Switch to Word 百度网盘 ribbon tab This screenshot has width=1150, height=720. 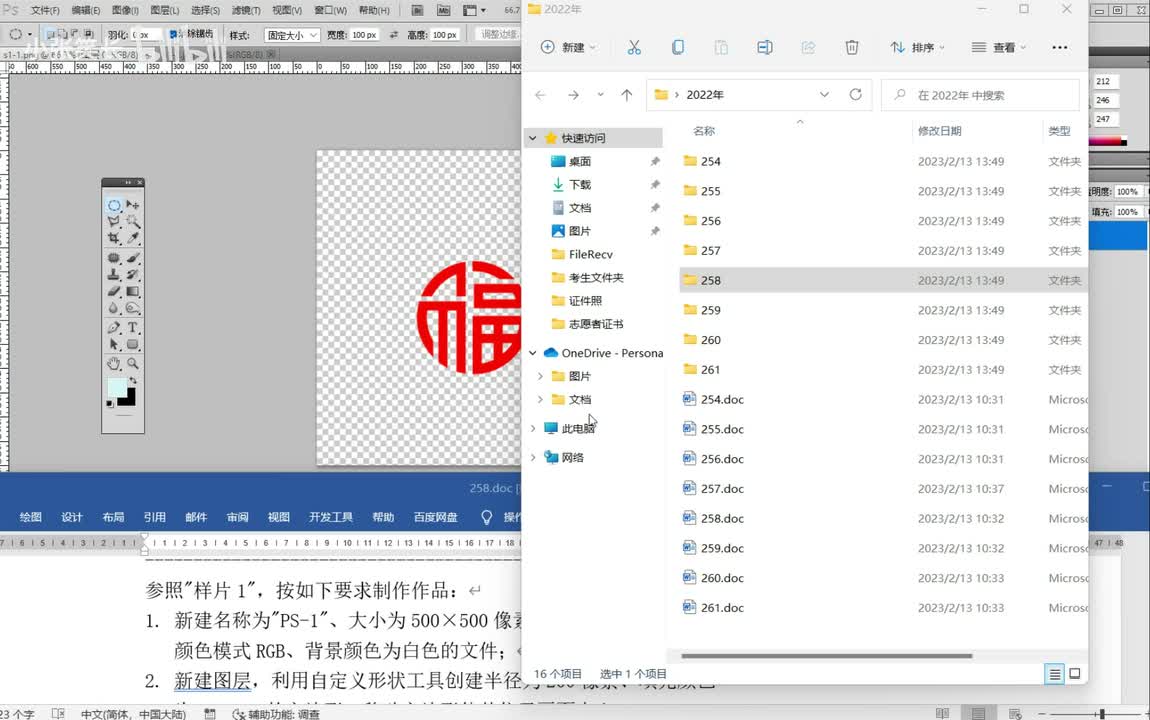(x=436, y=517)
